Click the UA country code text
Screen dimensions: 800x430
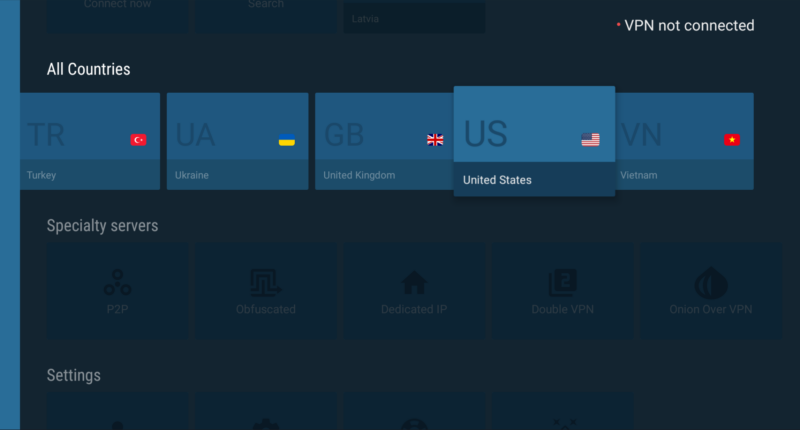(195, 135)
